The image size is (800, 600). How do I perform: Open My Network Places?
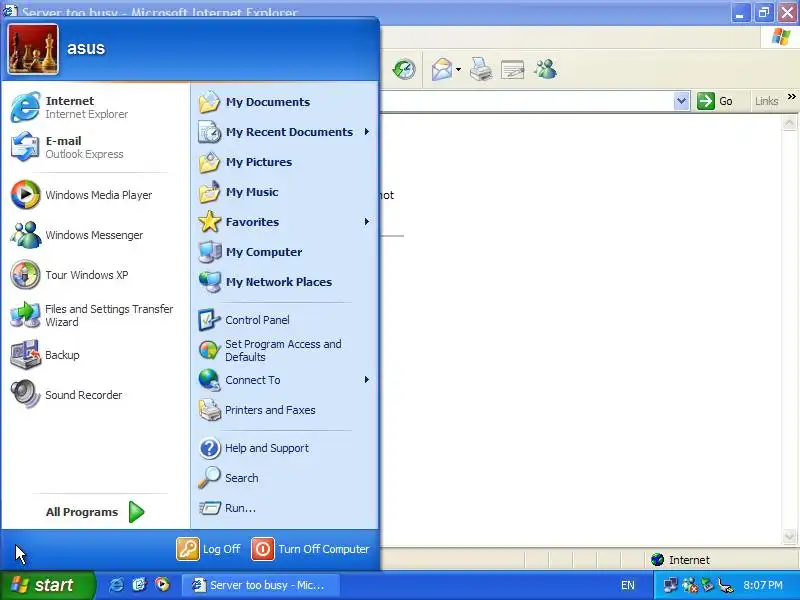pyautogui.click(x=284, y=282)
